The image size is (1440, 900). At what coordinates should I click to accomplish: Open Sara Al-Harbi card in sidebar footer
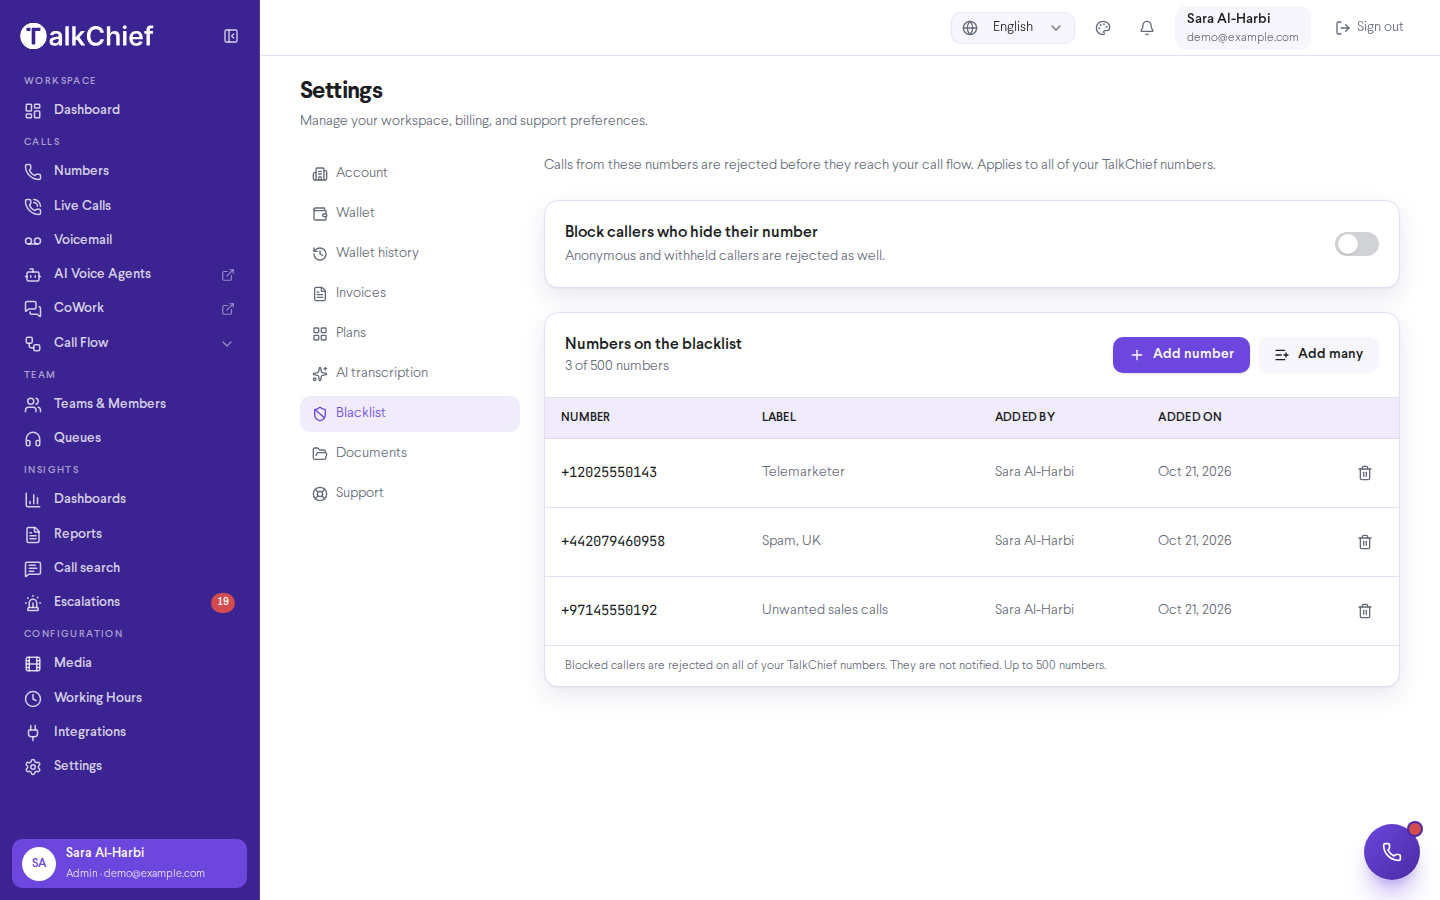click(130, 863)
